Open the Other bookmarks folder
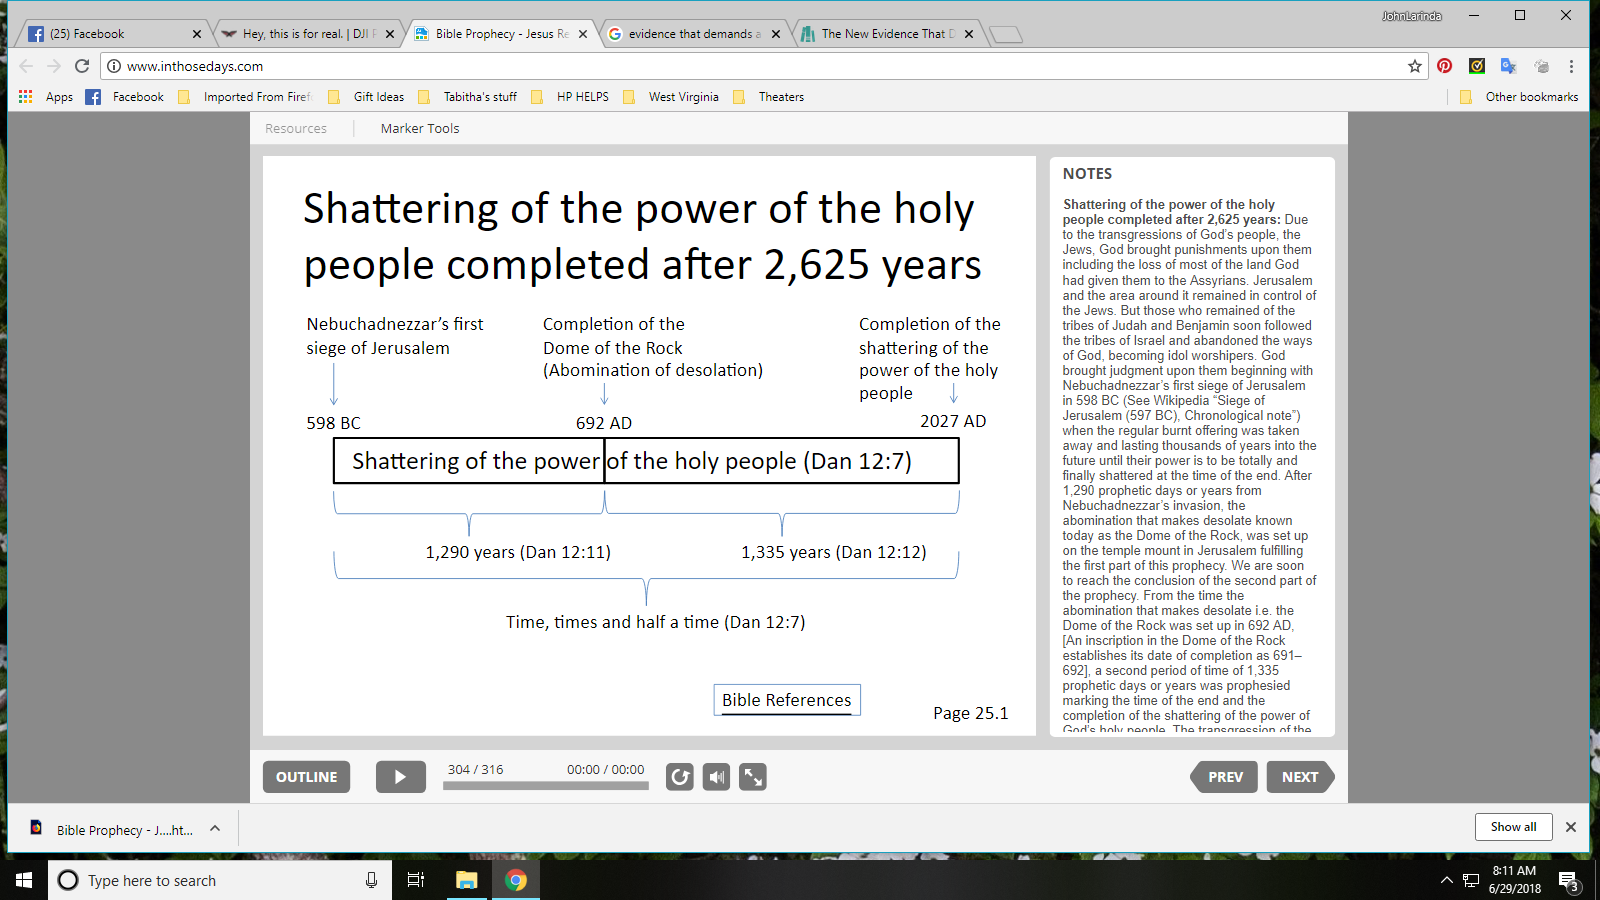This screenshot has height=900, width=1600. 1519,97
